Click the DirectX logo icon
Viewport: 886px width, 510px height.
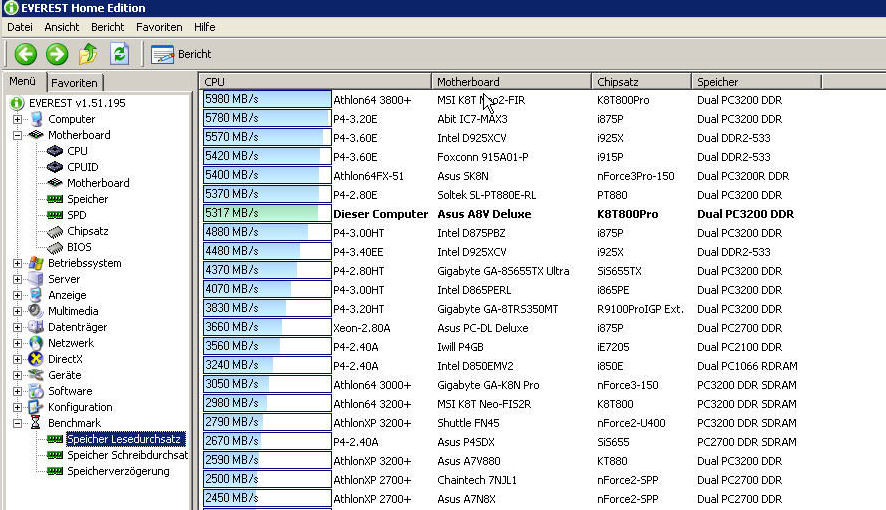[x=36, y=359]
